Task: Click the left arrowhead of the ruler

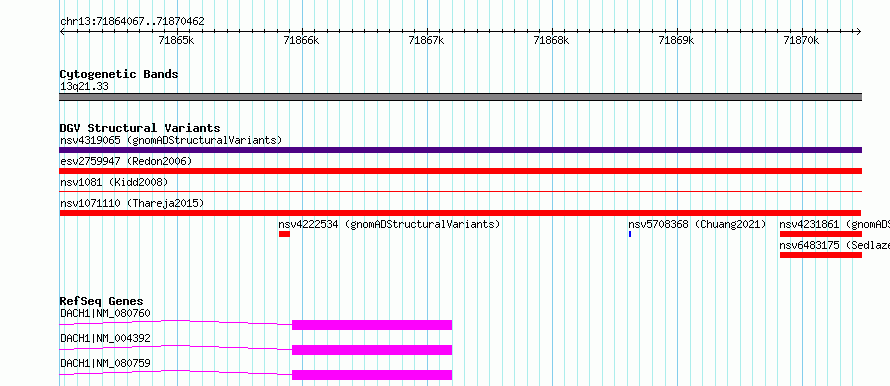Action: 62,32
